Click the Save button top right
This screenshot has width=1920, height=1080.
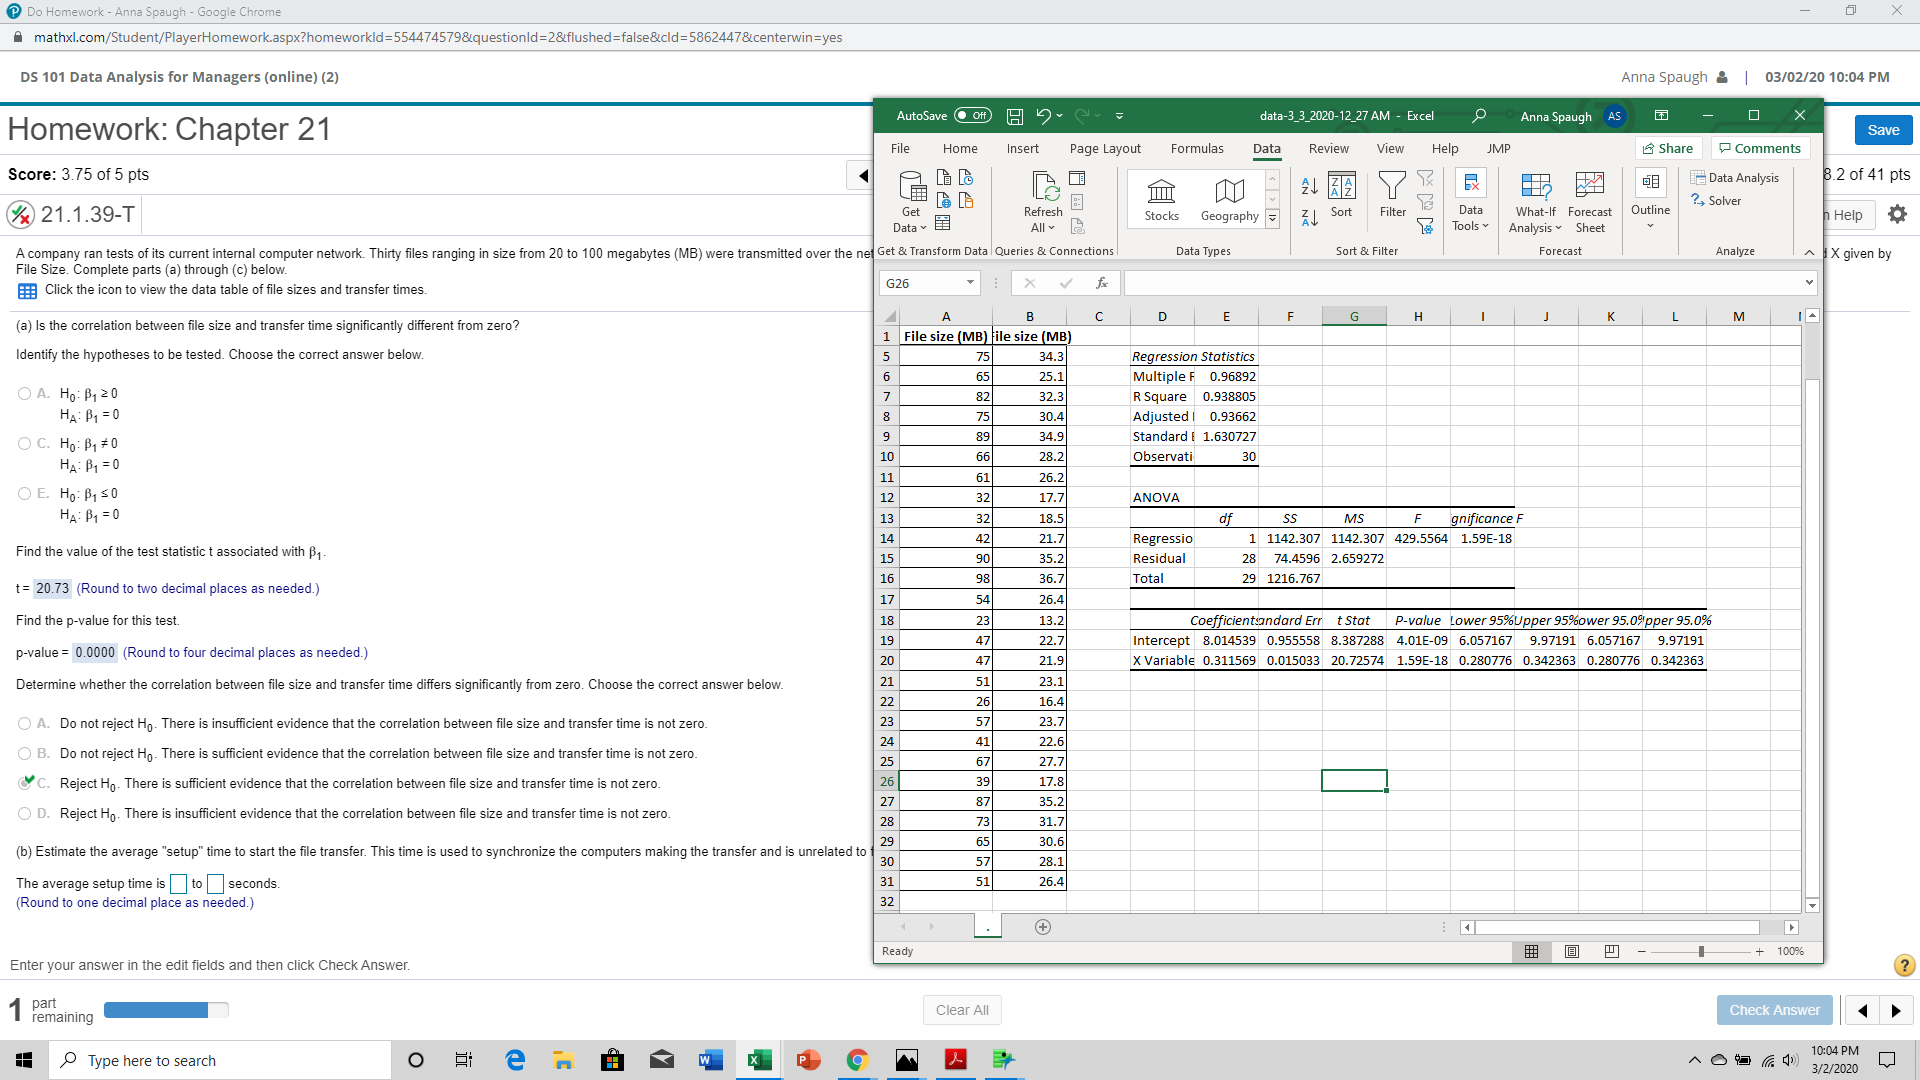(1887, 129)
